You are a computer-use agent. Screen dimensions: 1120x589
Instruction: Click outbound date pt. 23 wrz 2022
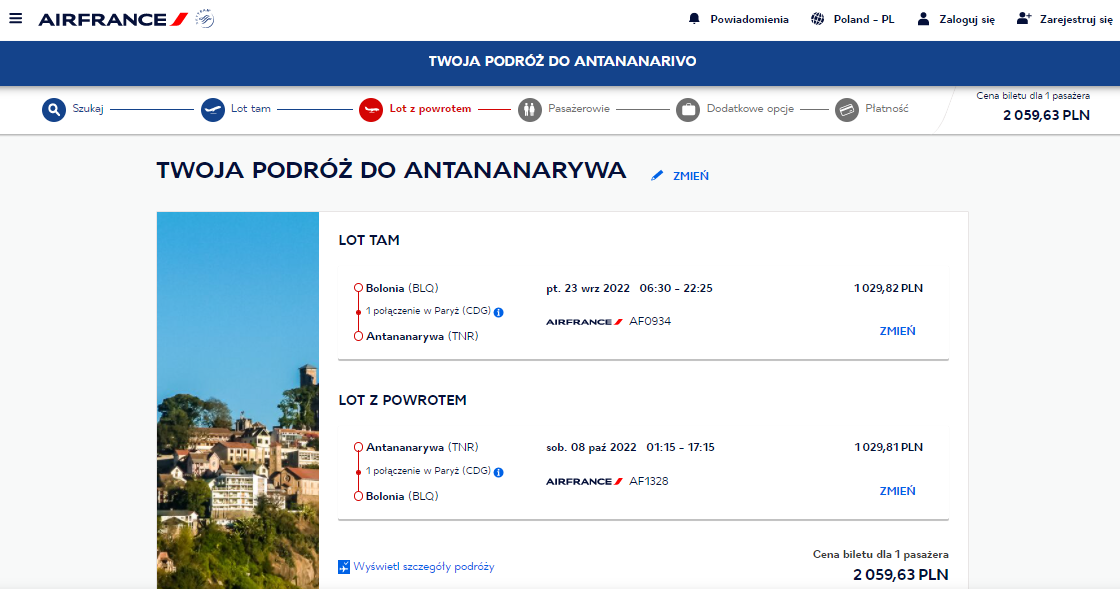click(588, 288)
